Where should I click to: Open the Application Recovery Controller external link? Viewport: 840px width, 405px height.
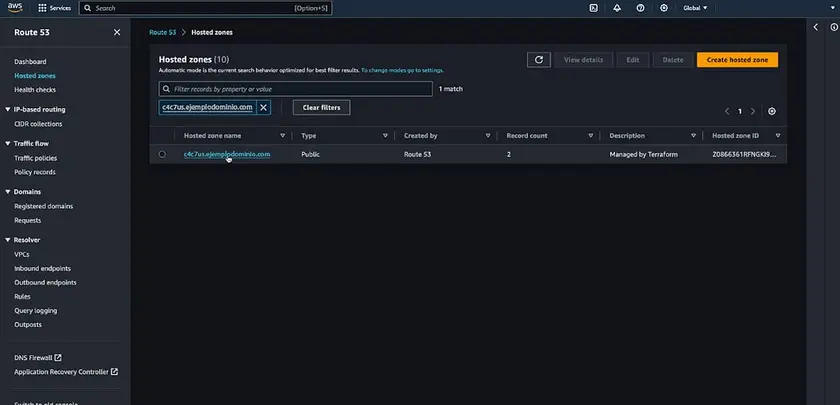pyautogui.click(x=66, y=371)
